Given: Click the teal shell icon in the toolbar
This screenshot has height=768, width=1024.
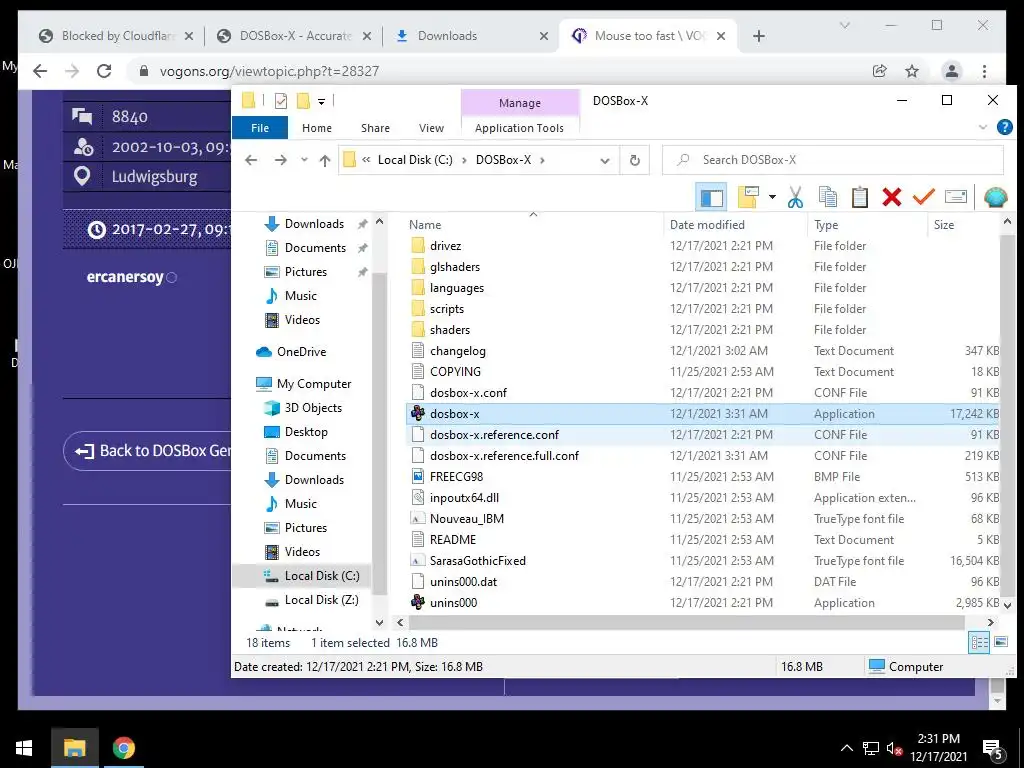Looking at the screenshot, I should click(995, 197).
